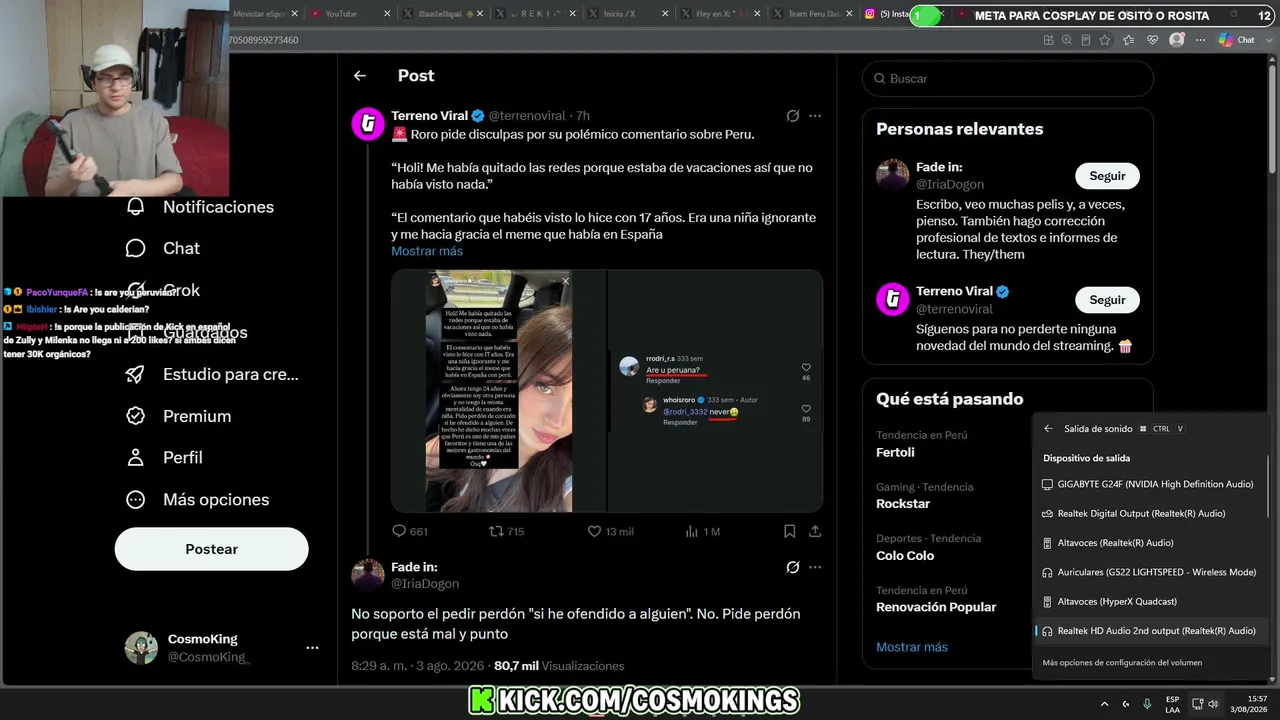The height and width of the screenshot is (720, 1280).
Task: Click the Grok icon on Terreno Viral's post
Action: [x=793, y=116]
